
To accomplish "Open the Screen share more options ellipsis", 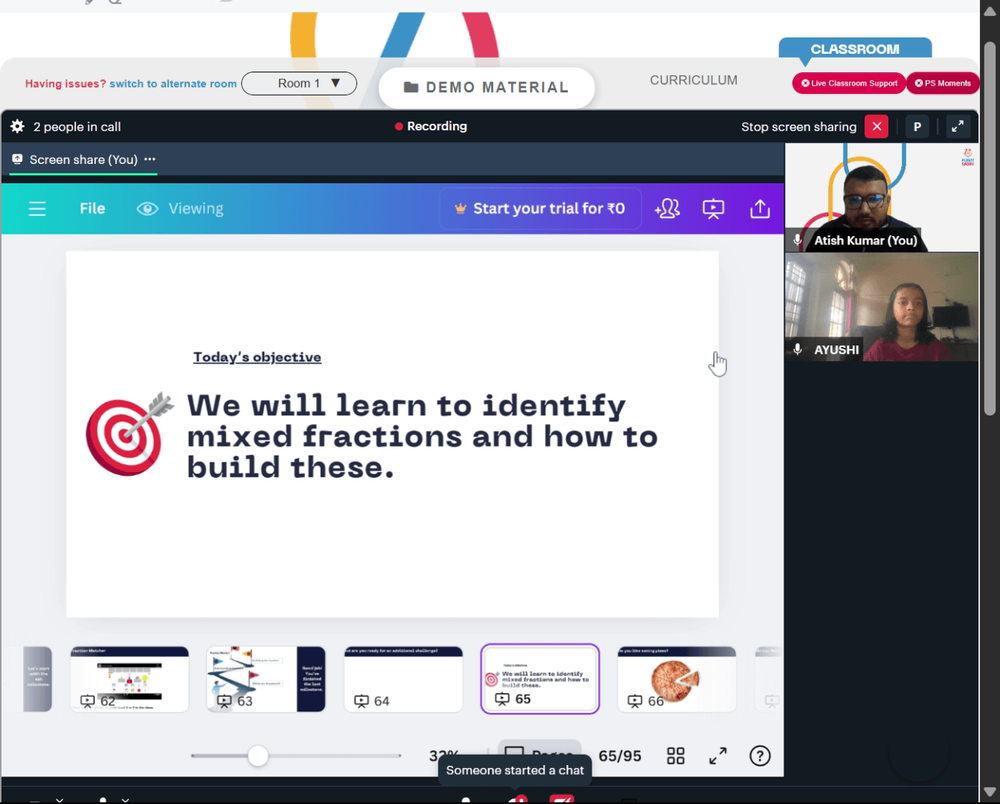I will click(x=150, y=159).
